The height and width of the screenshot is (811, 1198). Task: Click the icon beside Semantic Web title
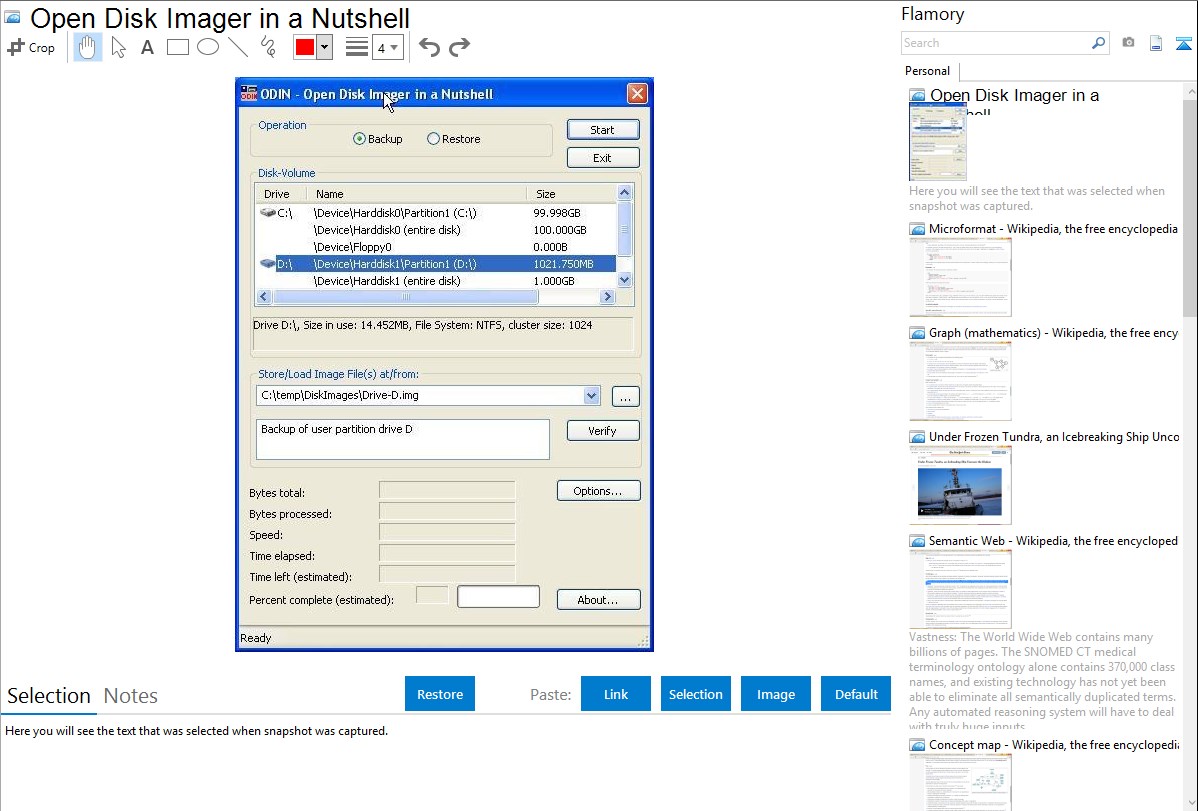(x=917, y=540)
